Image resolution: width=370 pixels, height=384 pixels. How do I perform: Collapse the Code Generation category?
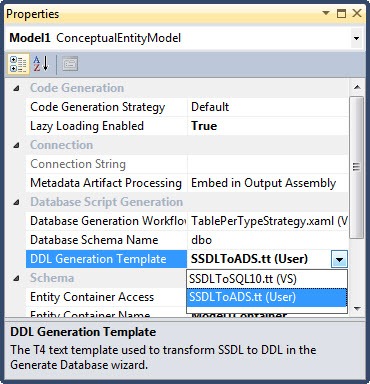(x=16, y=88)
